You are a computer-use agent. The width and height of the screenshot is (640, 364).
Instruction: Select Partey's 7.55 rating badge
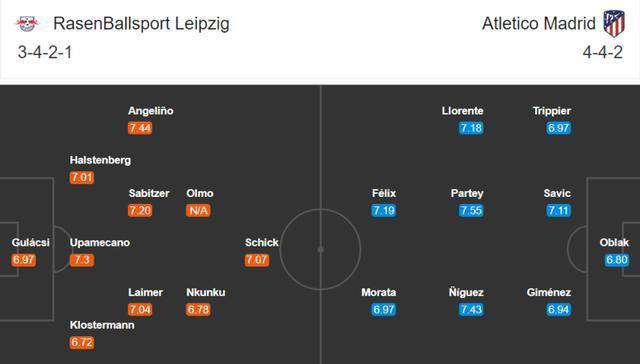pyautogui.click(x=471, y=211)
